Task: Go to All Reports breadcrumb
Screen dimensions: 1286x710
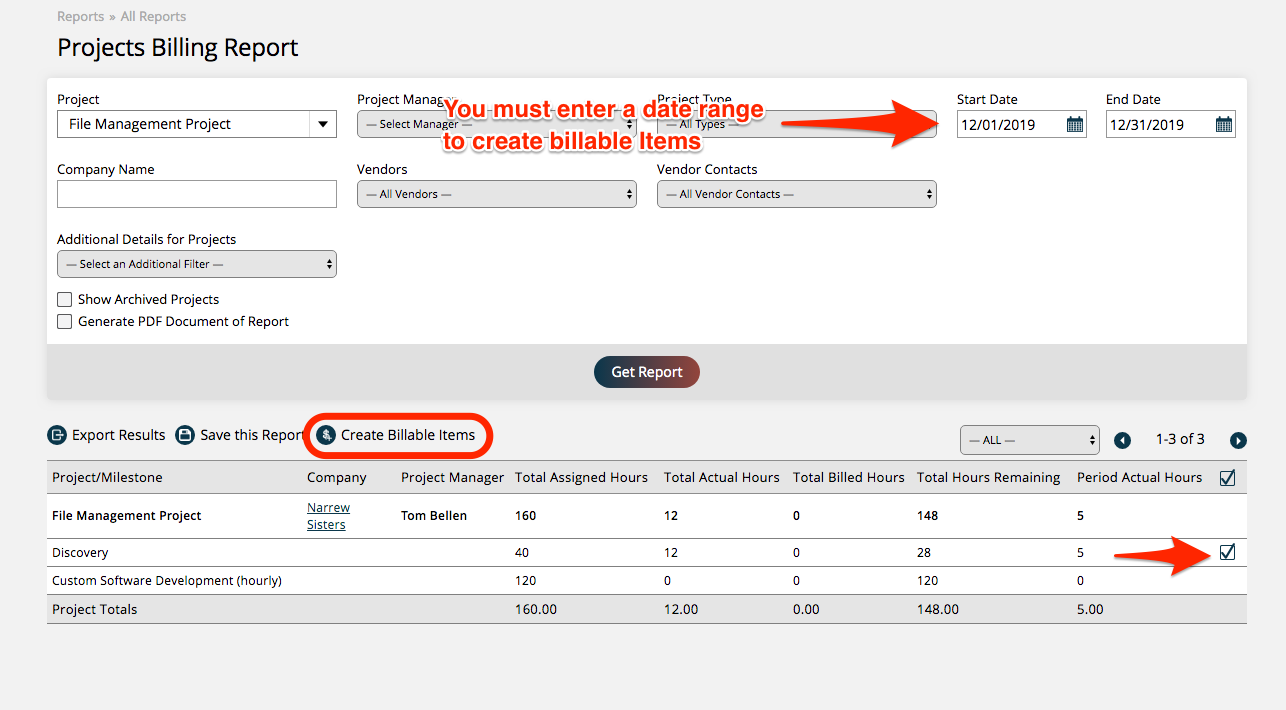Action: pyautogui.click(x=152, y=16)
